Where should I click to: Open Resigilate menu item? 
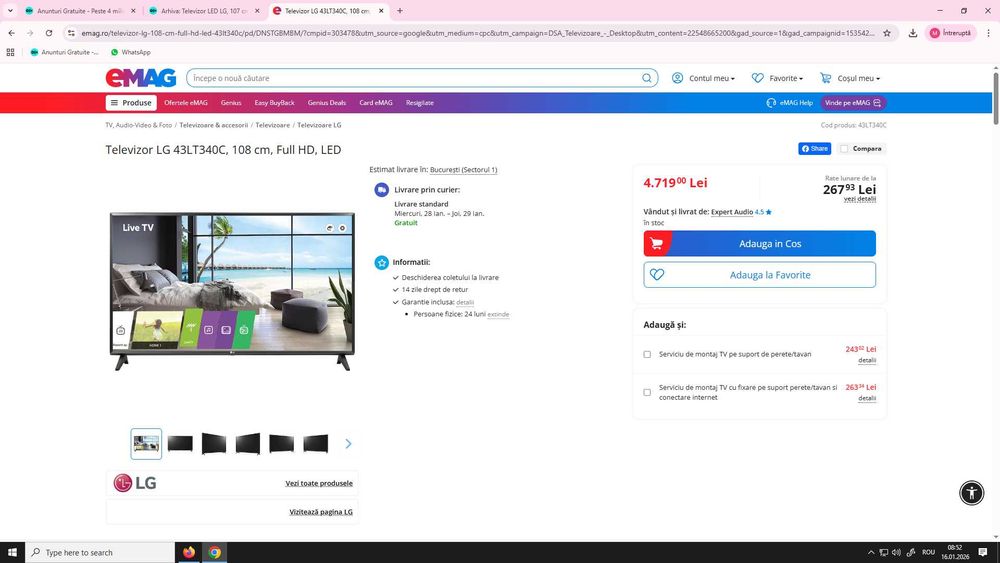[420, 103]
